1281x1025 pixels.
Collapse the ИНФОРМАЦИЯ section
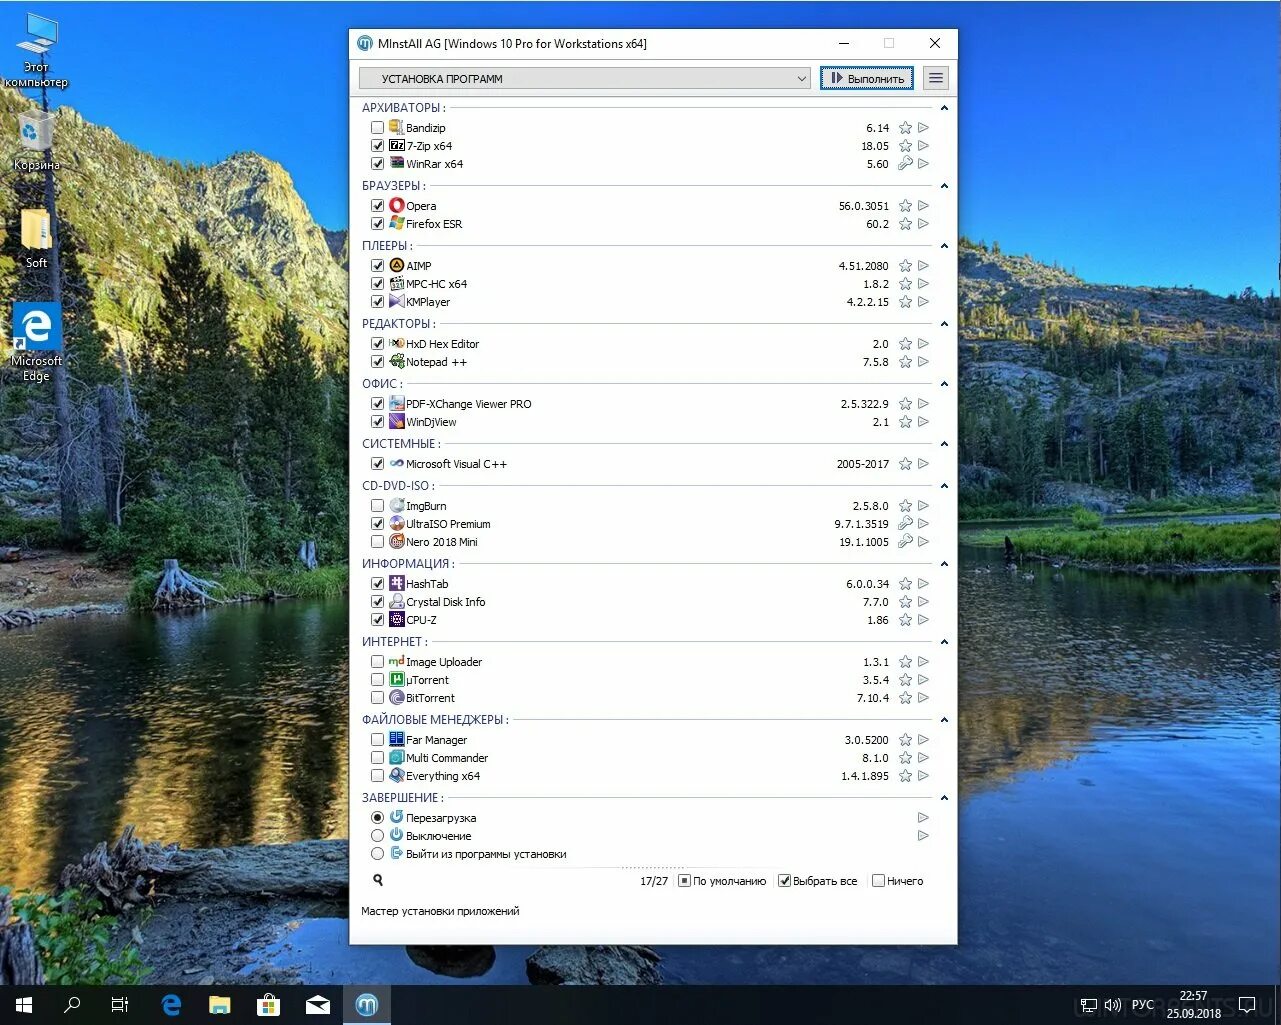(x=944, y=564)
